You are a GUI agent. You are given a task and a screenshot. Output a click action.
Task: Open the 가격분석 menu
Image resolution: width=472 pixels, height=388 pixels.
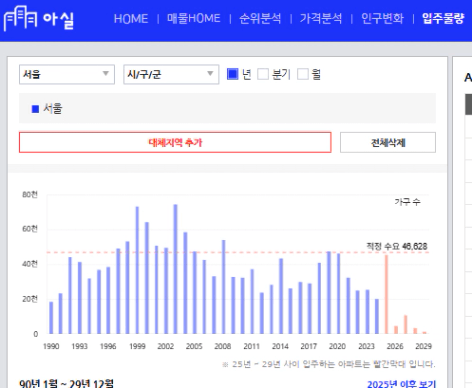(x=321, y=18)
